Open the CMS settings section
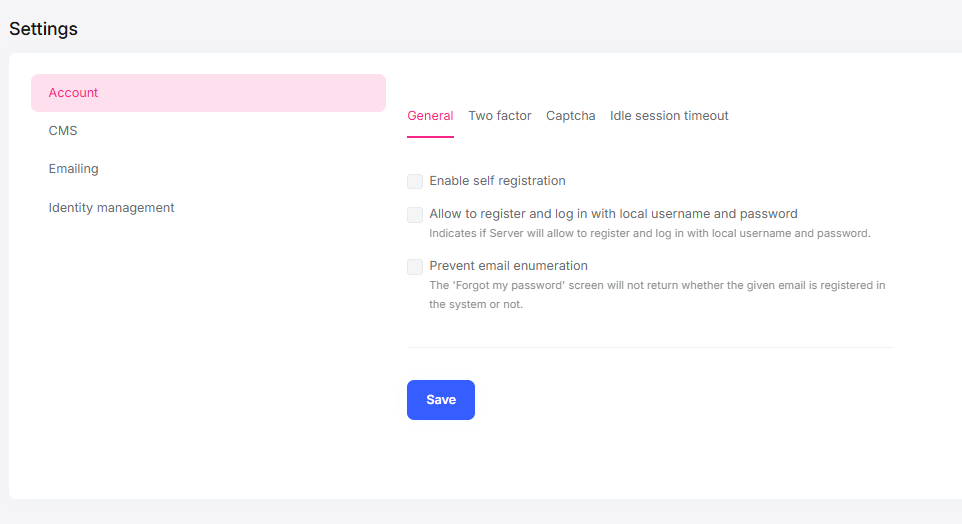Image resolution: width=962 pixels, height=524 pixels. [63, 131]
